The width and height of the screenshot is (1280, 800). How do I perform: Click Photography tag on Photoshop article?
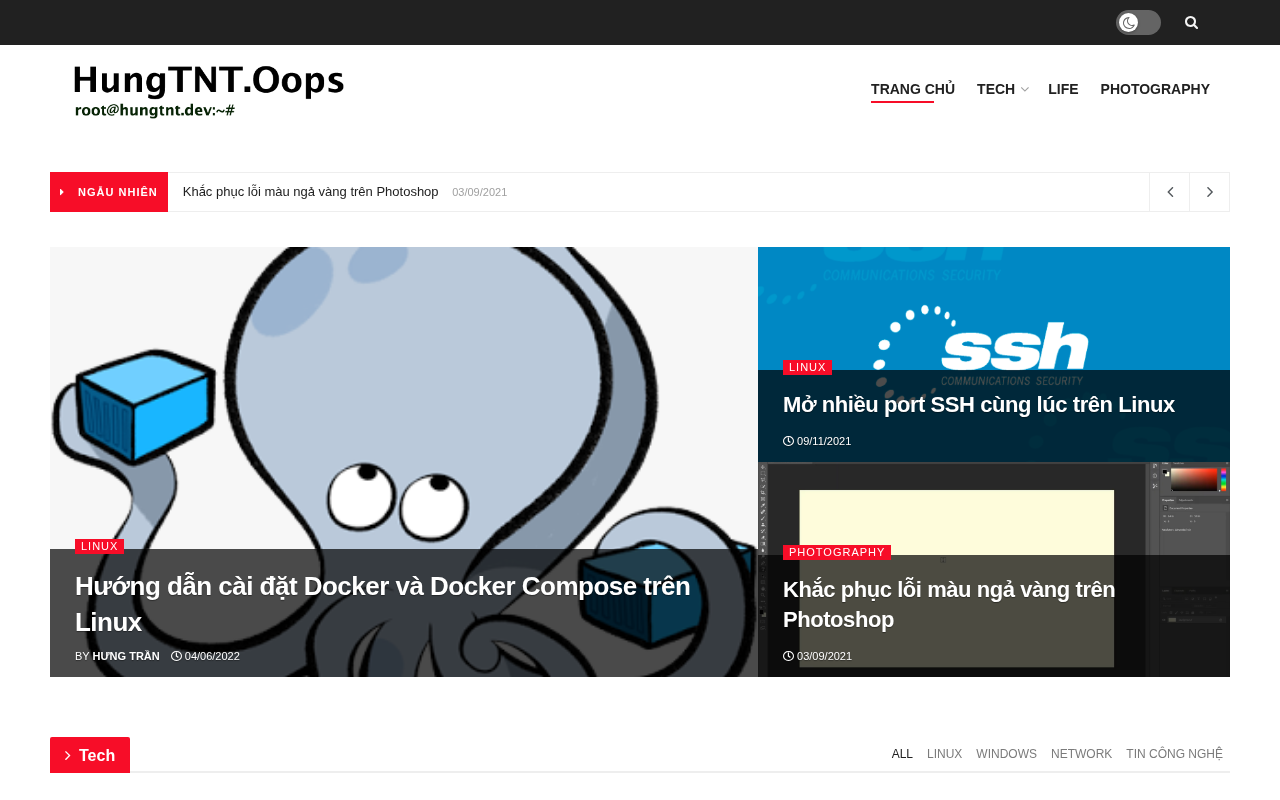point(837,552)
